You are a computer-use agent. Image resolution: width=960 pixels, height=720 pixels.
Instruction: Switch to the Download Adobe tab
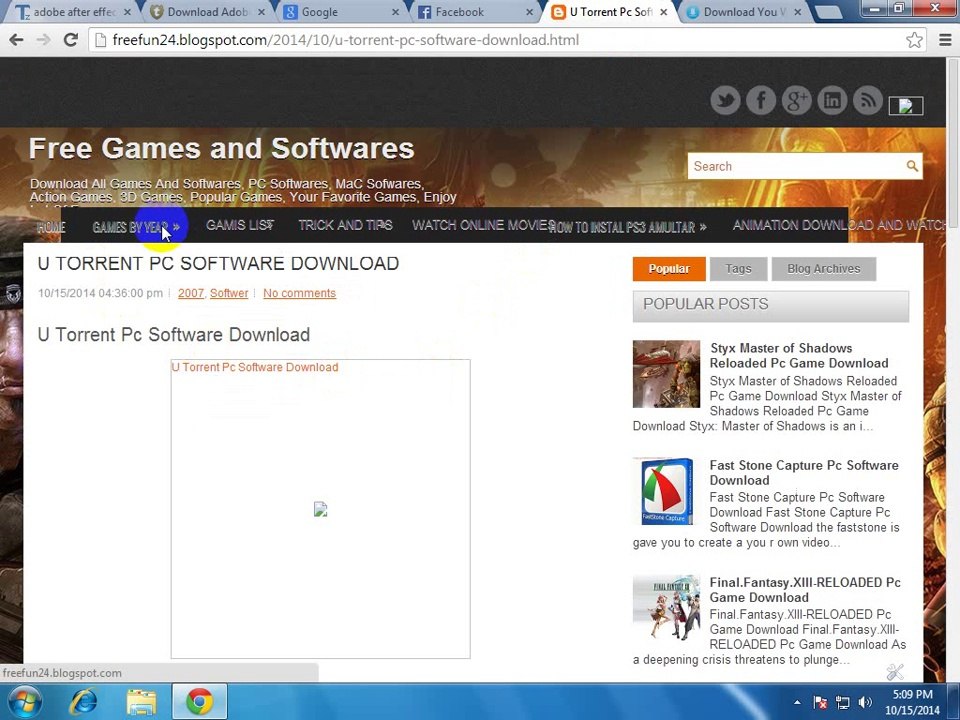tap(207, 12)
